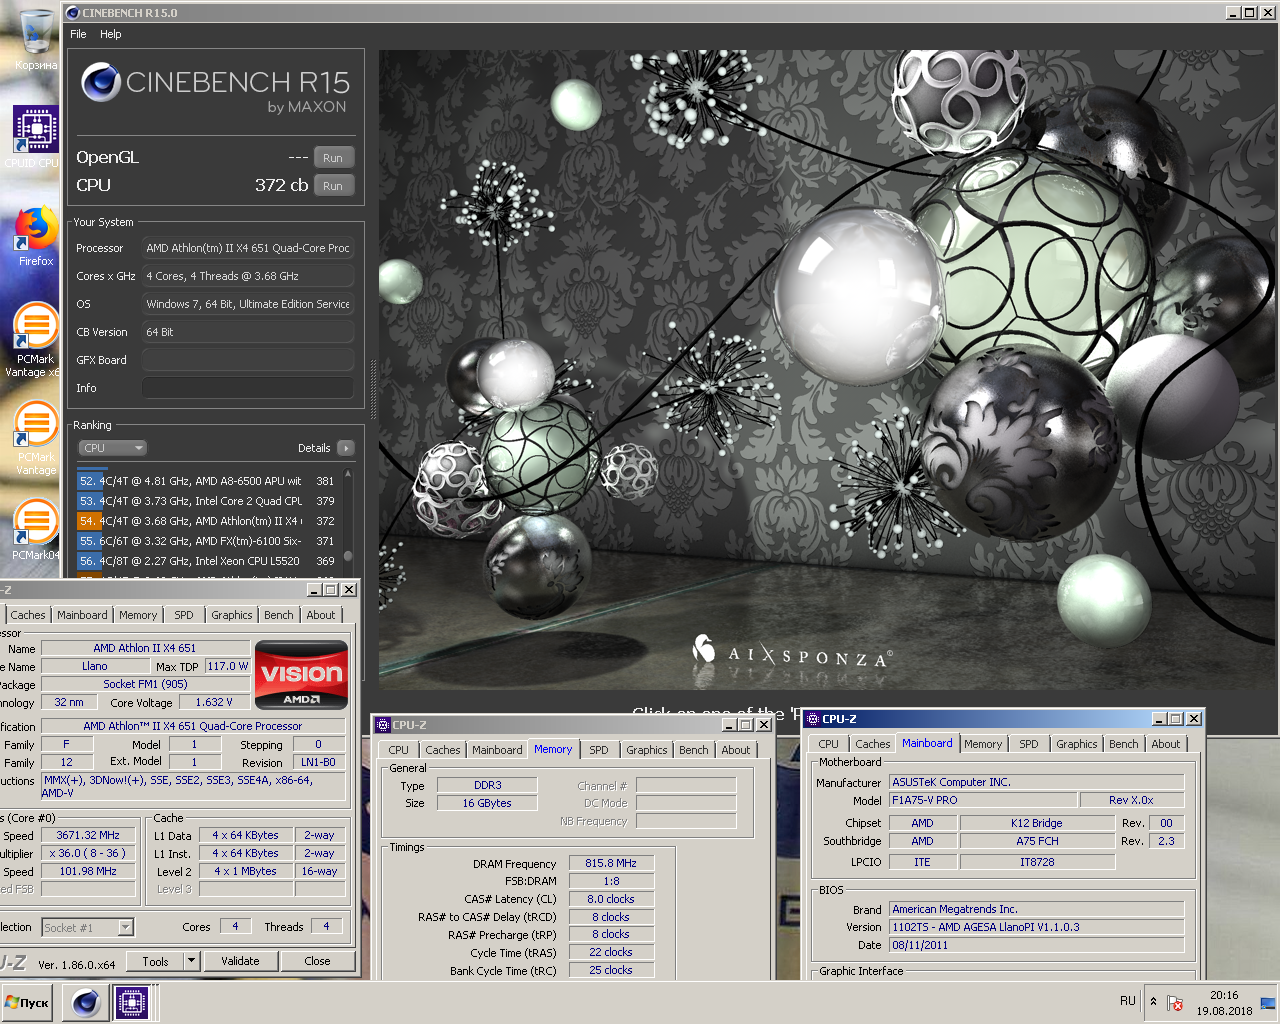
Task: Click the BIOS date 08/11/2011 field
Action: 1037,945
